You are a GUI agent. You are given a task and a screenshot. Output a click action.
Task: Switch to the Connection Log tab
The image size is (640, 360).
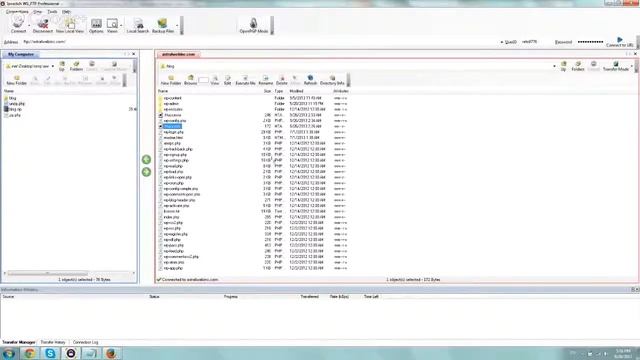pyautogui.click(x=85, y=342)
